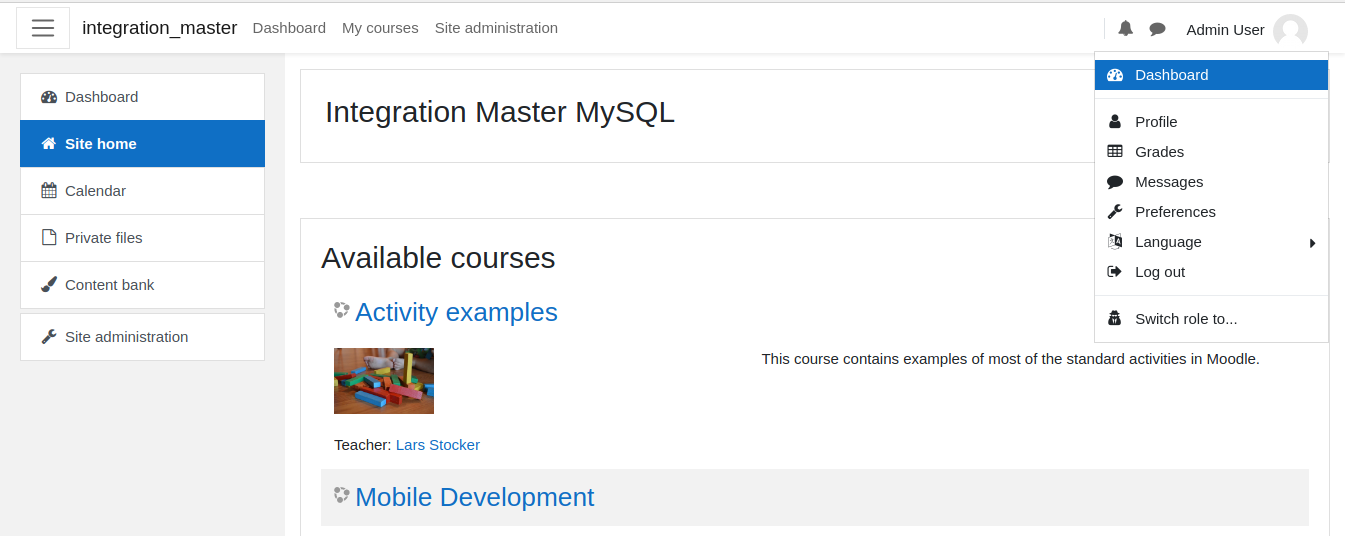Select Site home in the left sidebar
1345x536 pixels.
click(142, 144)
